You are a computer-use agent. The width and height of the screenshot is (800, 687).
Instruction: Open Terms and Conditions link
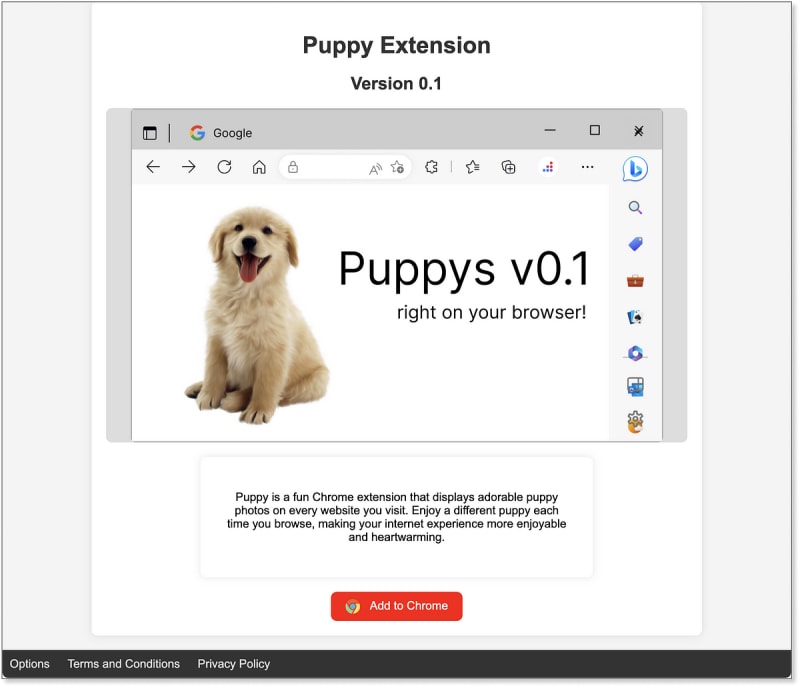coord(123,664)
